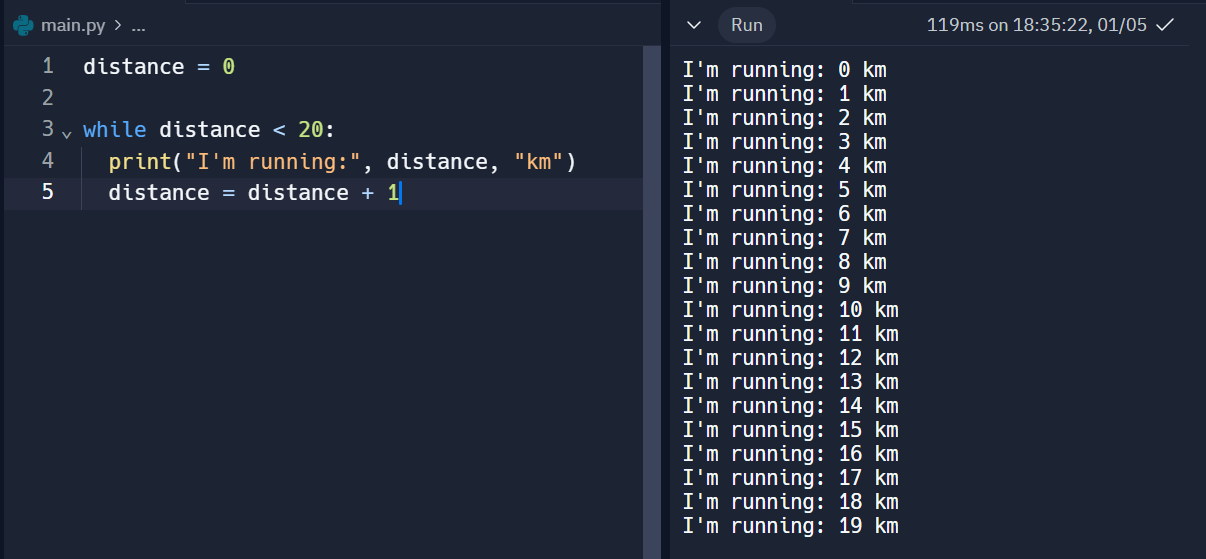Click the output line "I'm running: 19 km"

[790, 526]
